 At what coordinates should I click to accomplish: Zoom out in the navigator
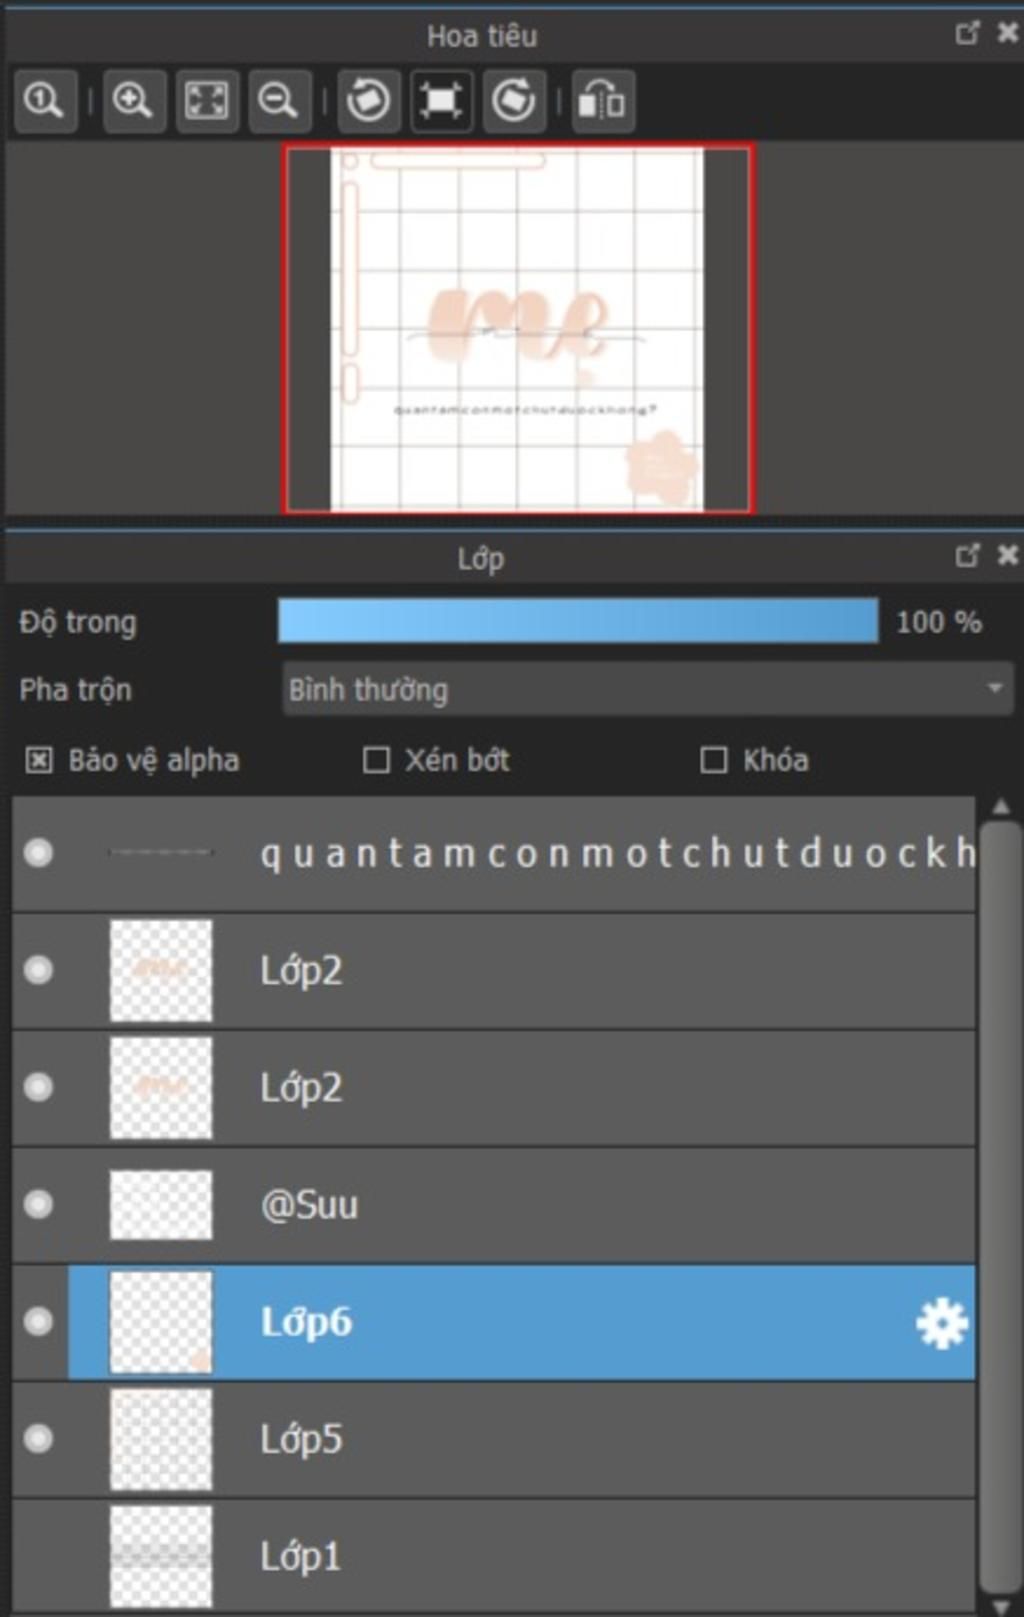pos(279,101)
